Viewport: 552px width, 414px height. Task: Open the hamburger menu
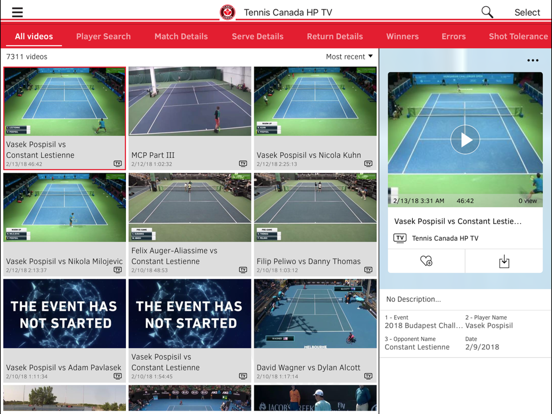point(17,12)
